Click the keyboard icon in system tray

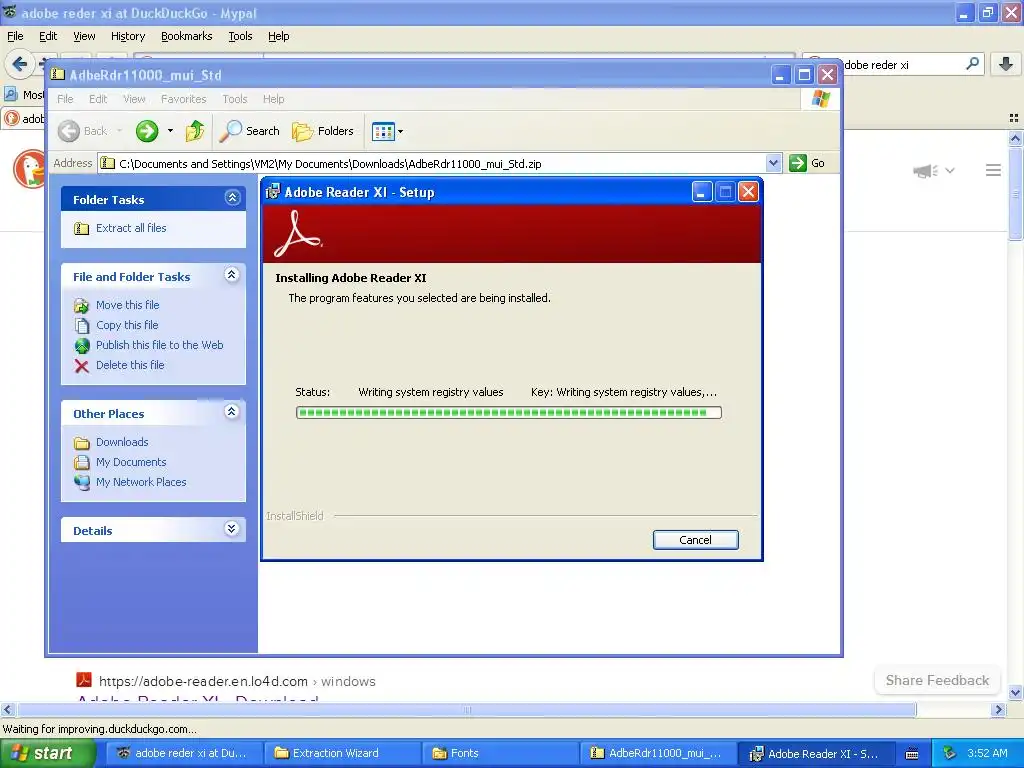click(x=912, y=754)
